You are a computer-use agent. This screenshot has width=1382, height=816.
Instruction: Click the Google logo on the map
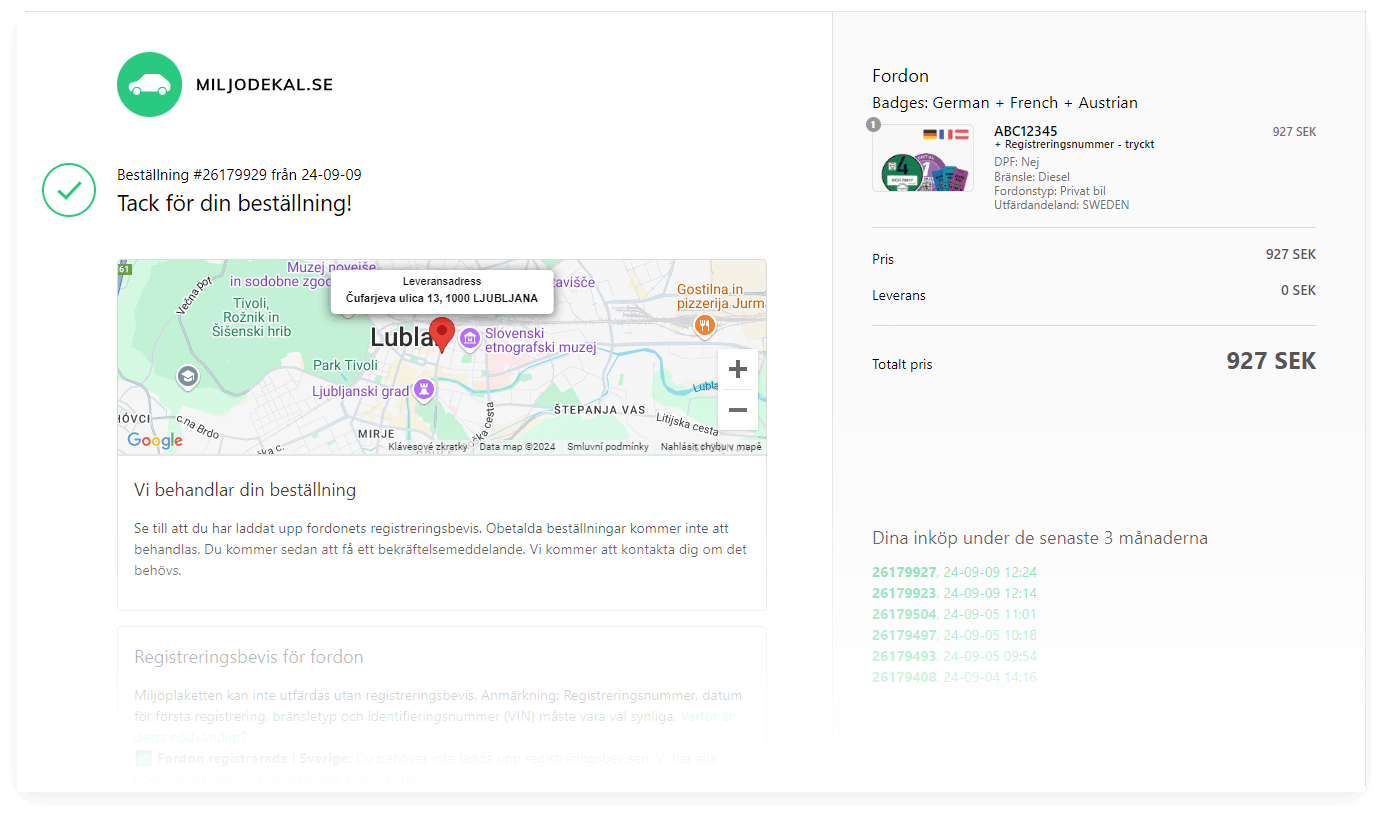[155, 440]
